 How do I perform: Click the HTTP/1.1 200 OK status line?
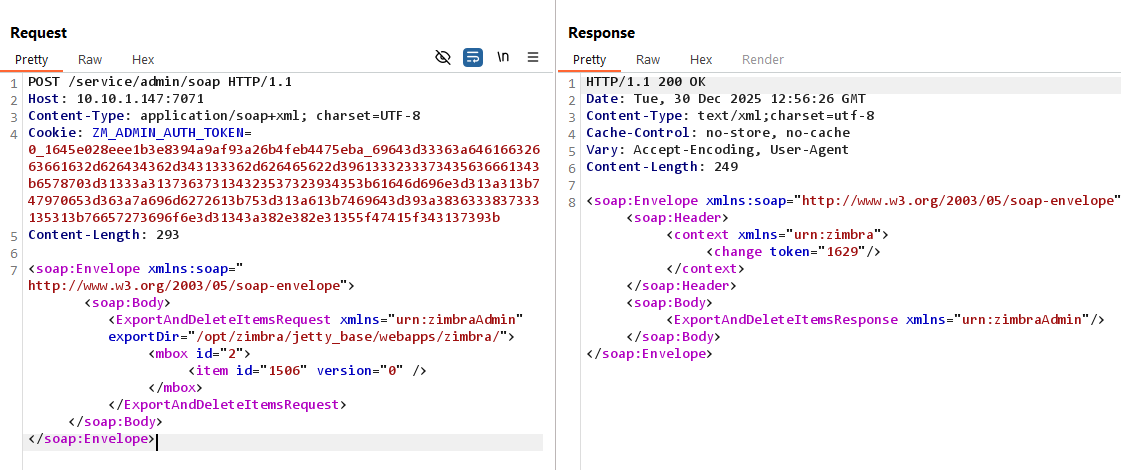coord(646,81)
